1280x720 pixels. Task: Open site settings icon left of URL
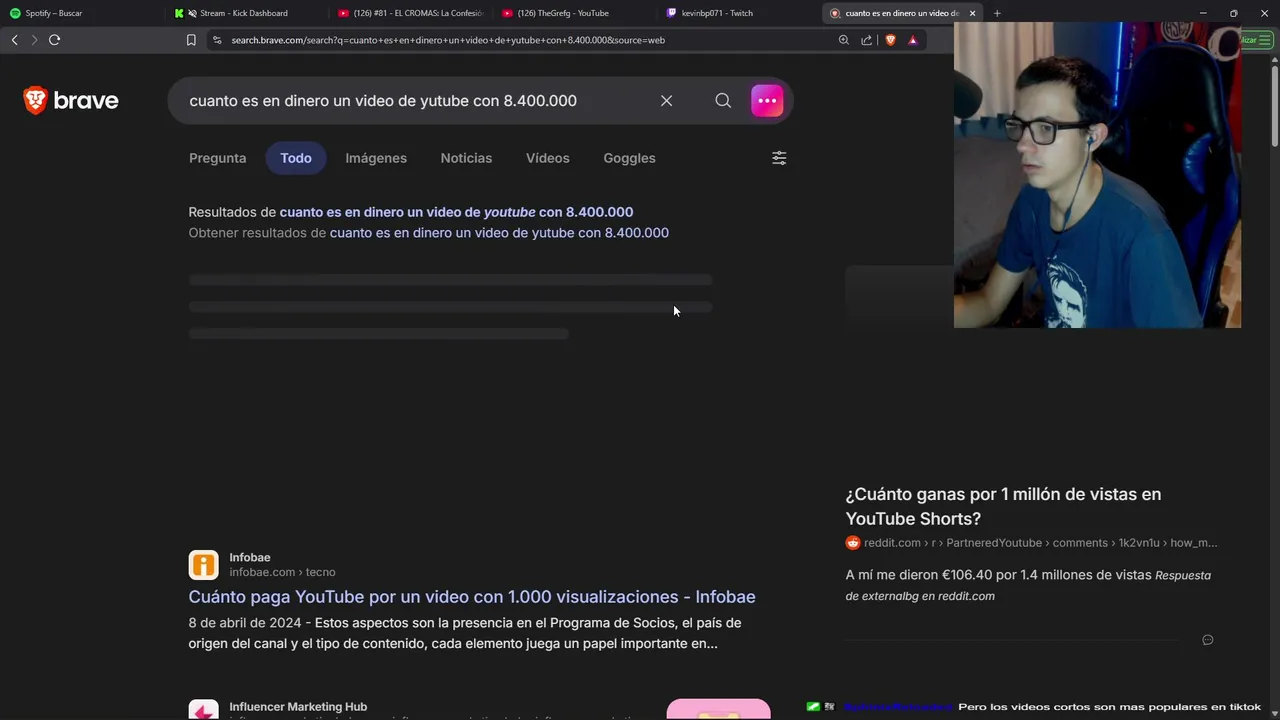pos(217,40)
